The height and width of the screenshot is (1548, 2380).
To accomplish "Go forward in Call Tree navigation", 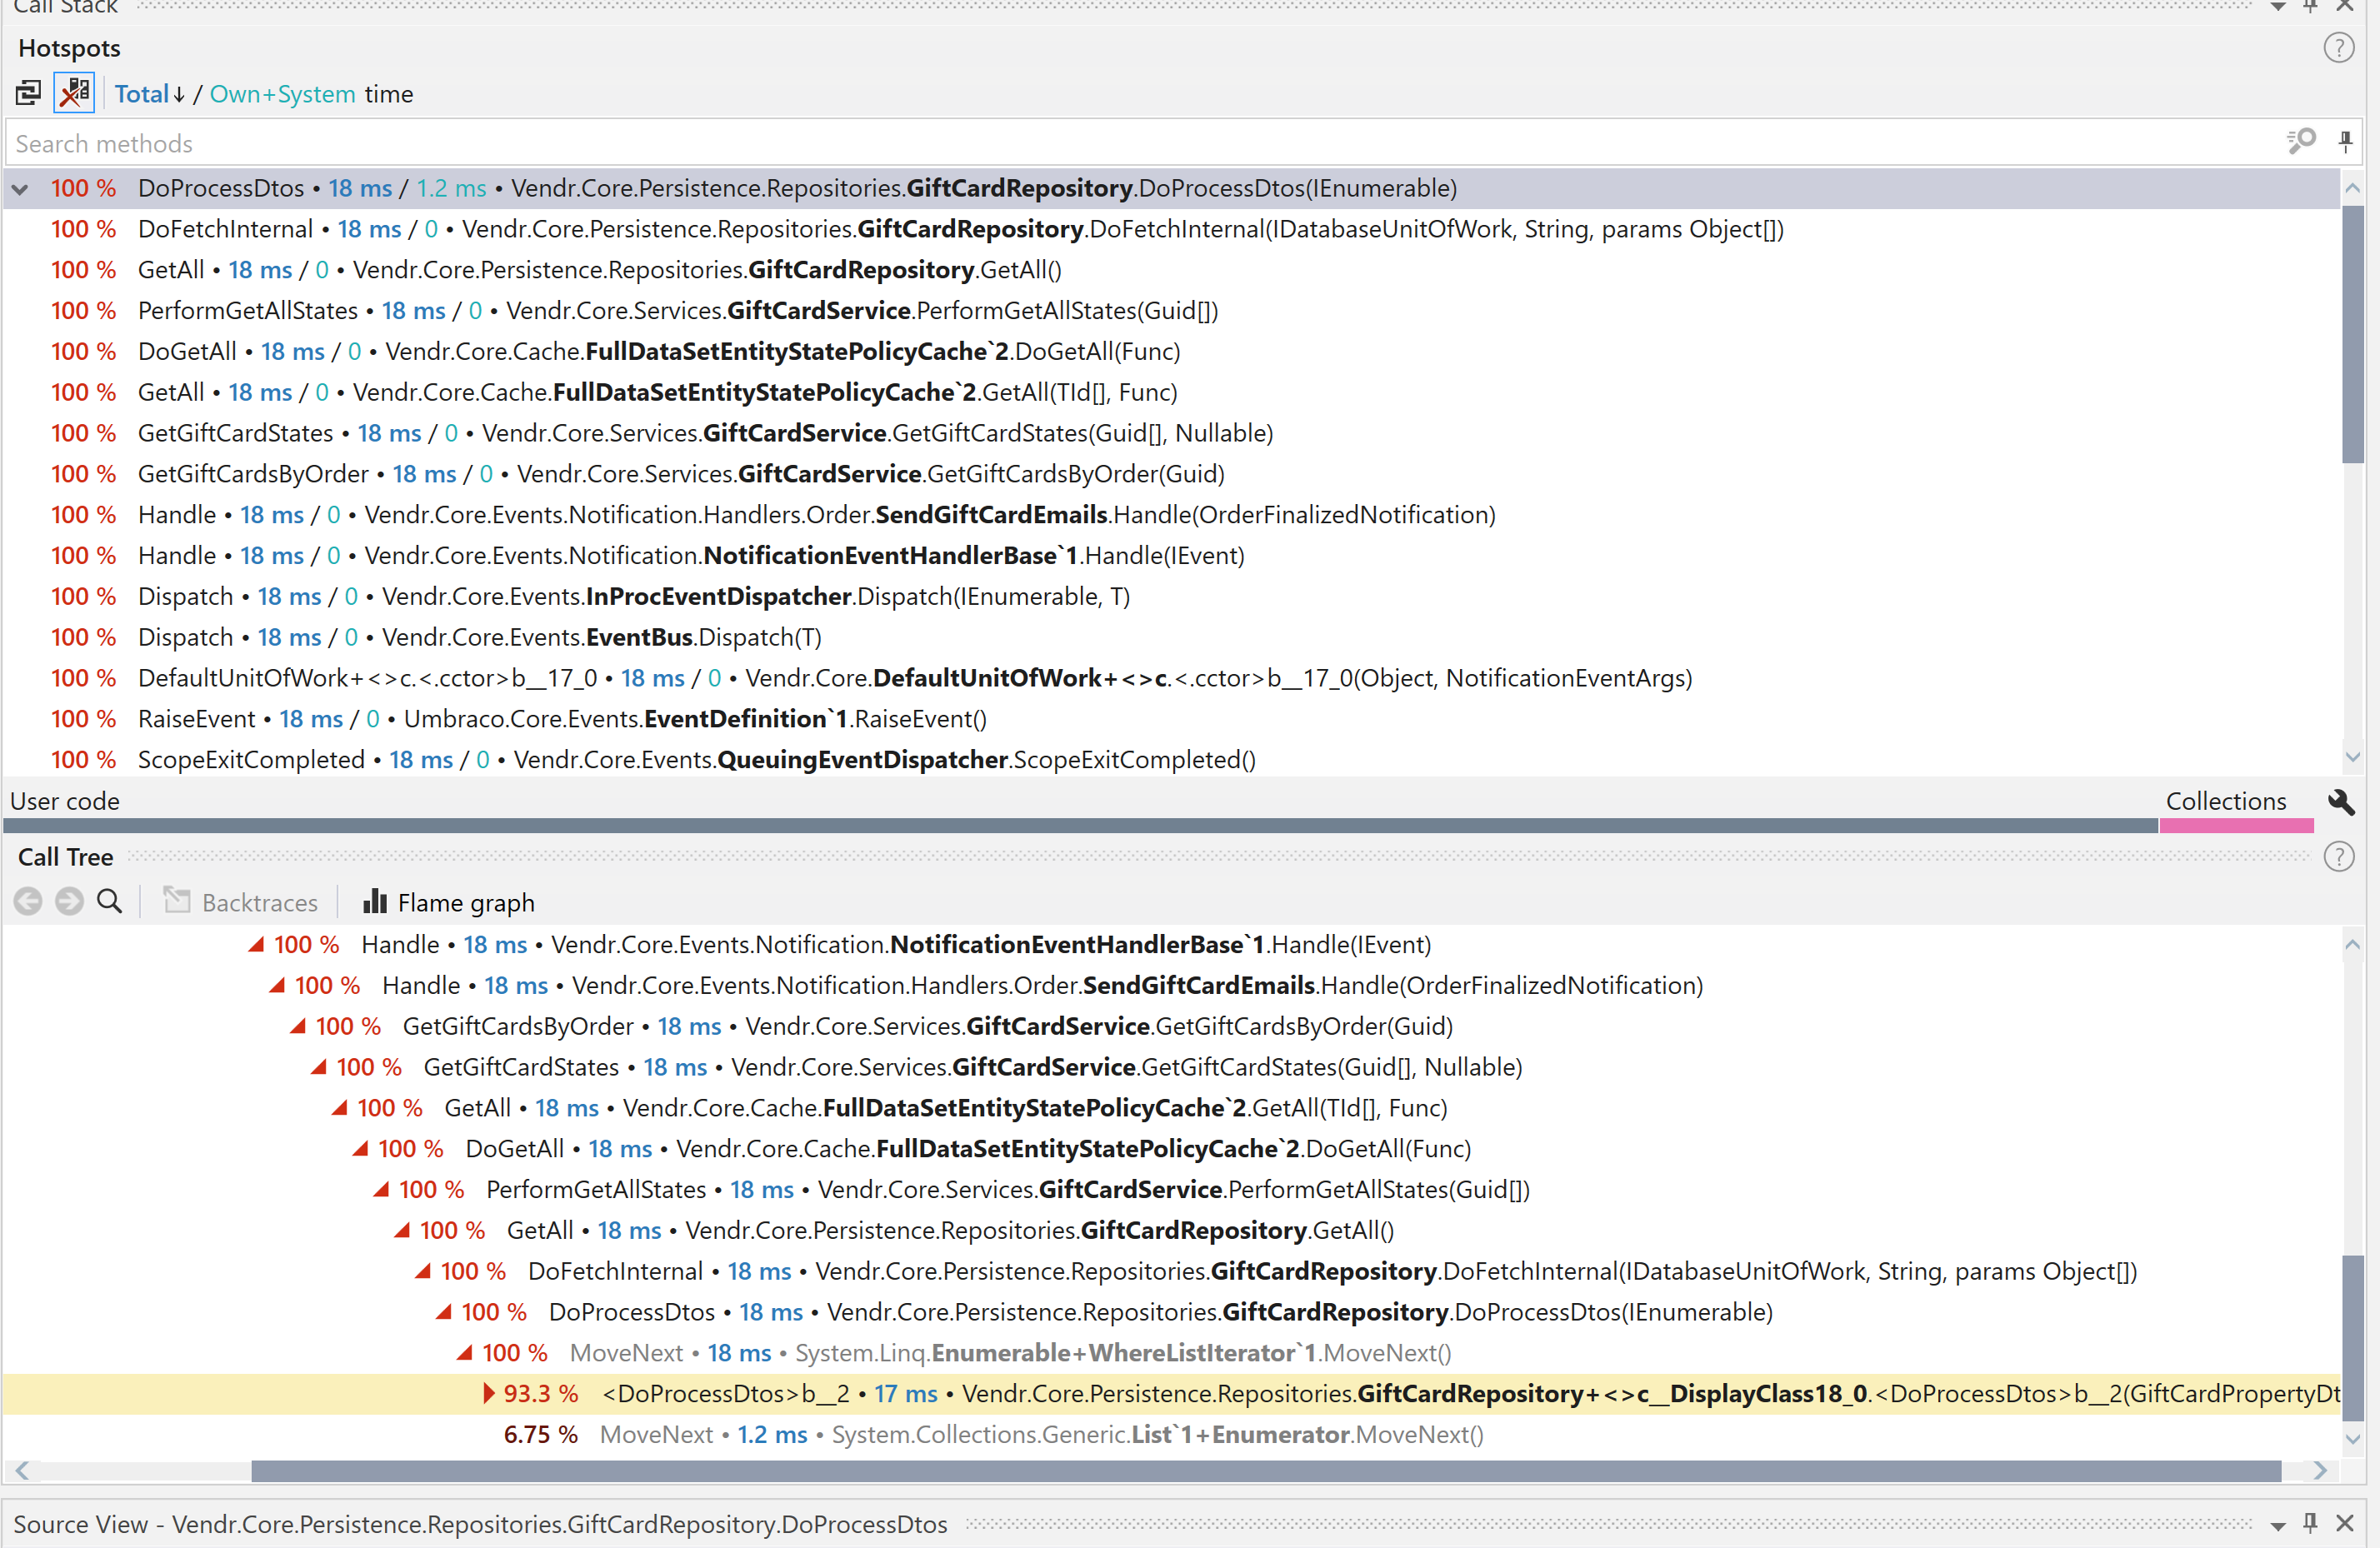I will [x=69, y=902].
